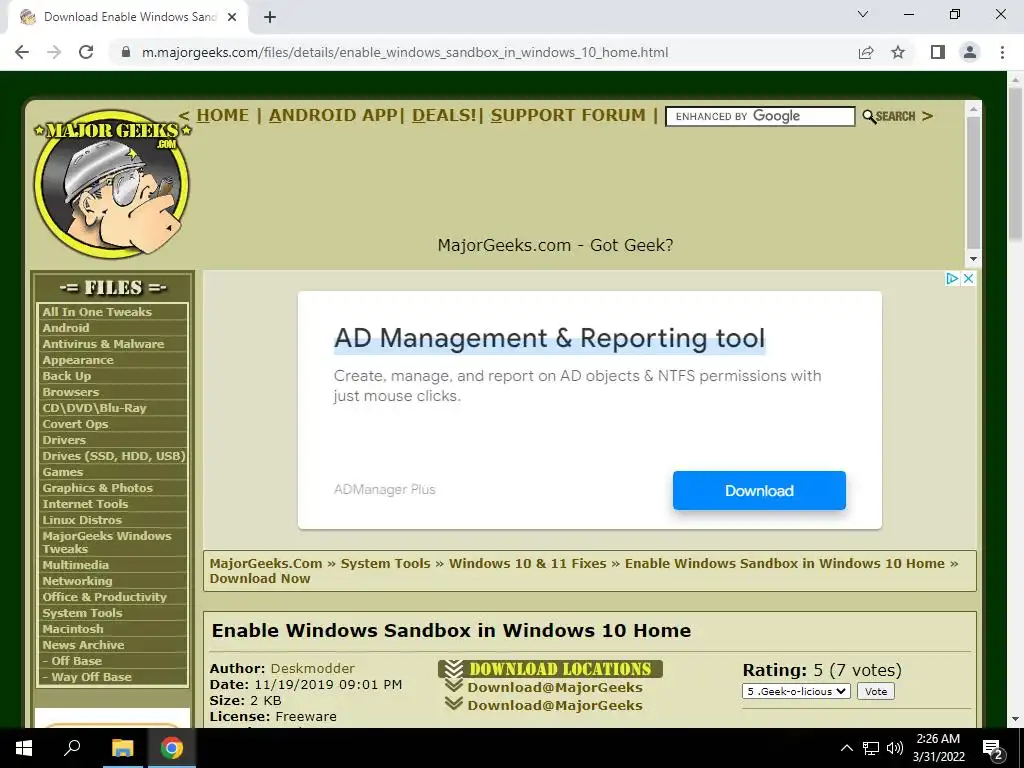Click MajorGeeks.Com breadcrumb link
The width and height of the screenshot is (1024, 768).
click(x=266, y=563)
